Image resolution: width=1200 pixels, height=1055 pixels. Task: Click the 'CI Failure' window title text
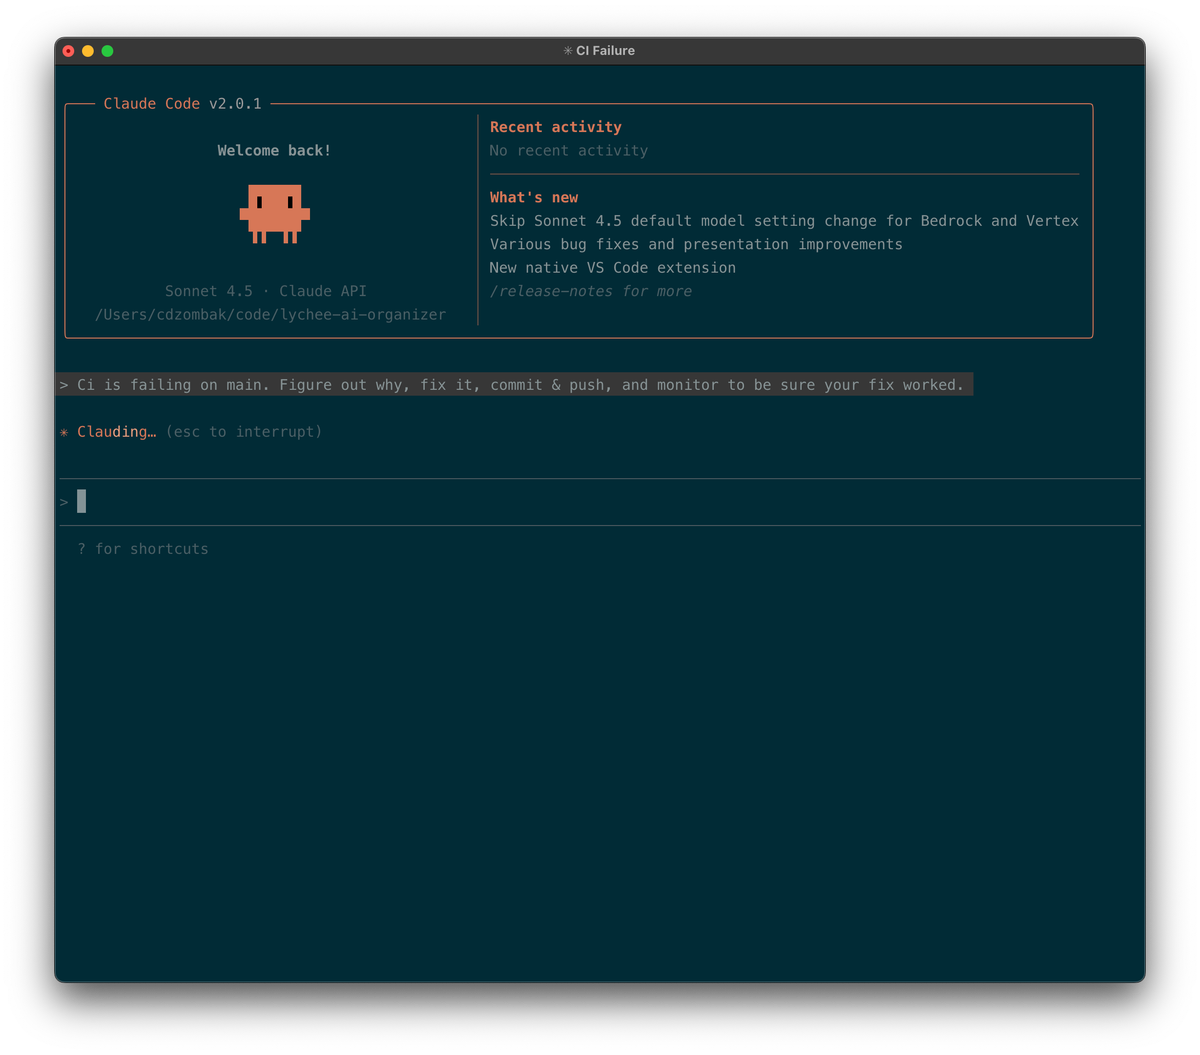pos(605,51)
